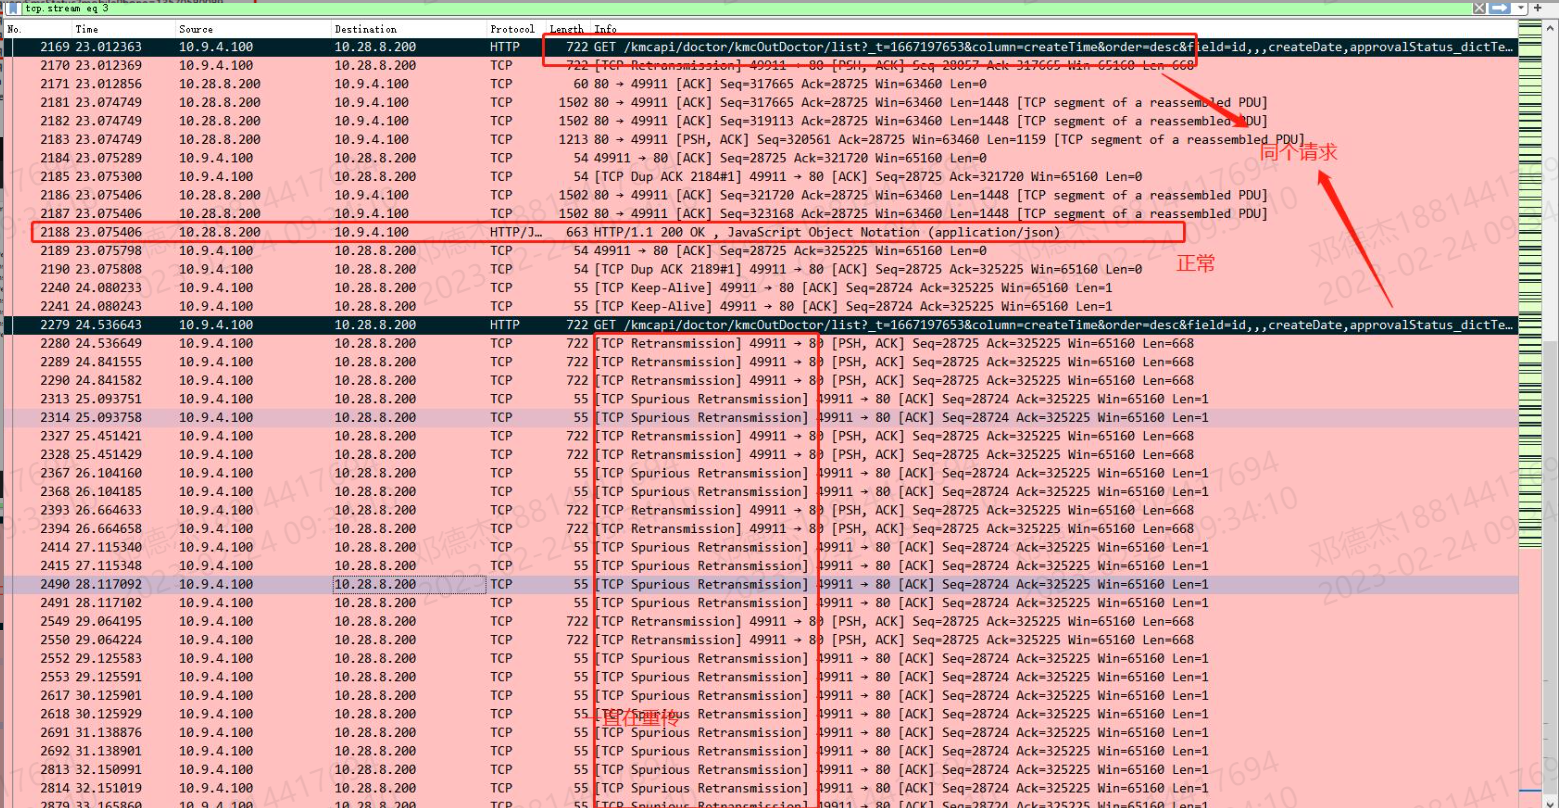Select packet 2171 ACK row
This screenshot has width=1559, height=808.
(760, 84)
